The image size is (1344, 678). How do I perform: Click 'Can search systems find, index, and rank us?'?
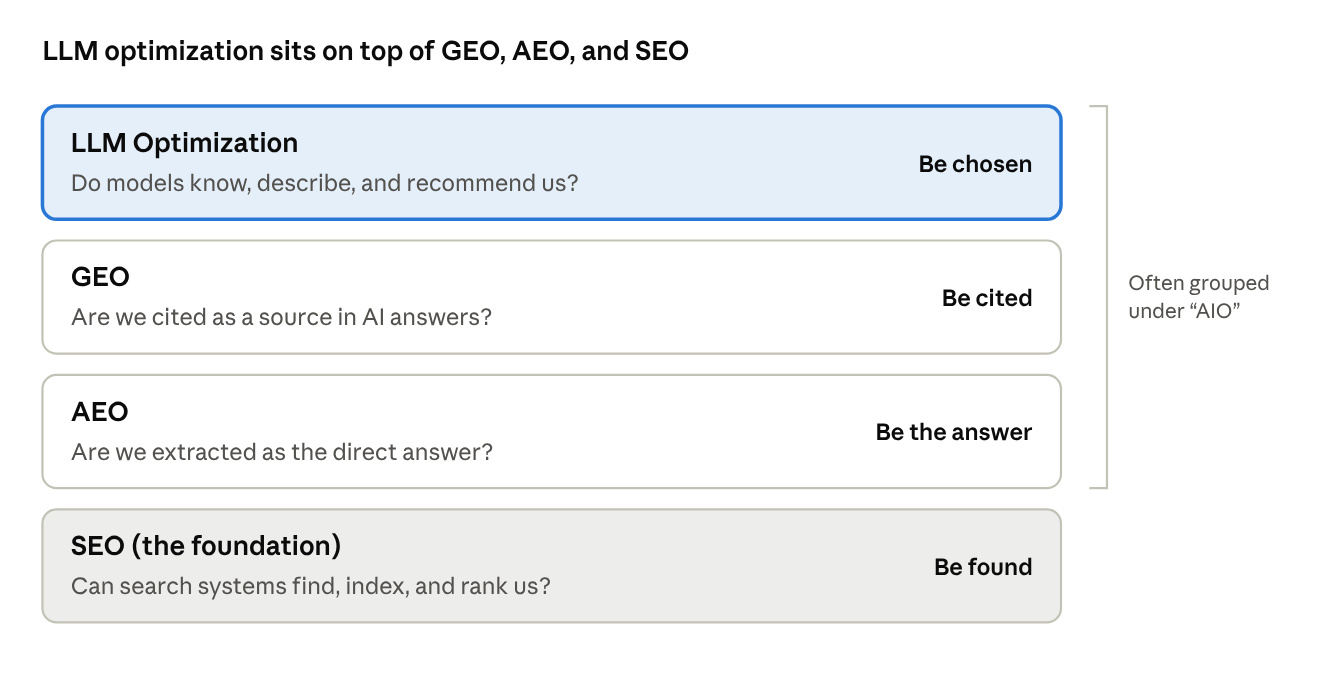click(311, 587)
